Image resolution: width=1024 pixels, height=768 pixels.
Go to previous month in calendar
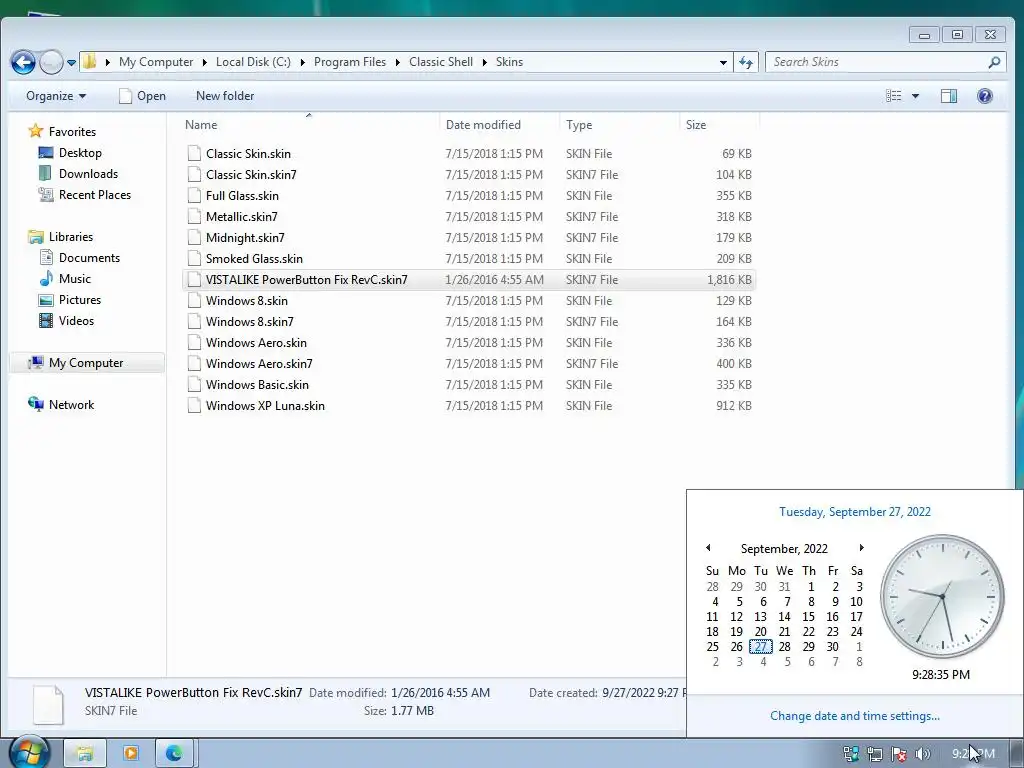(x=708, y=548)
